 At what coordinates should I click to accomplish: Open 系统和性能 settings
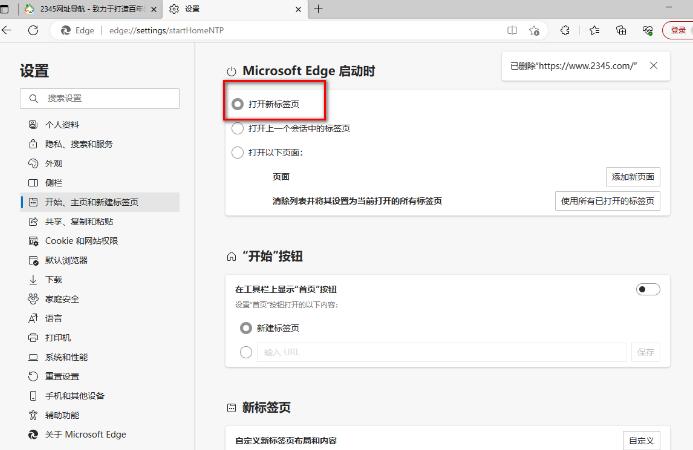(x=100, y=357)
